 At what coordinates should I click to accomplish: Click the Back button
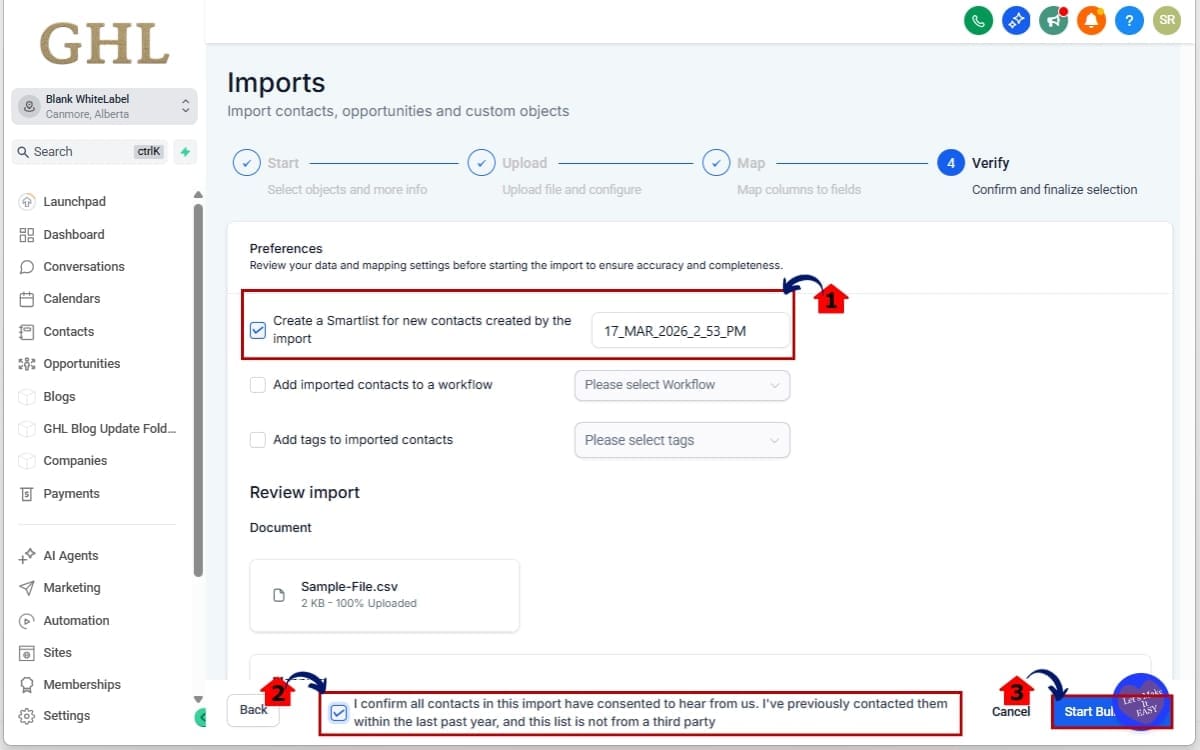(x=253, y=710)
